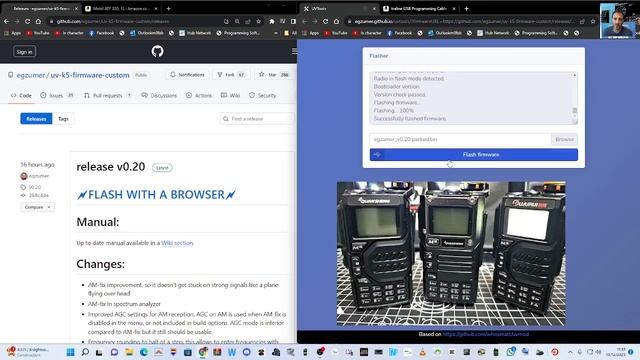Open uv-k5-firmware-custom repository link
The height and width of the screenshot is (360, 640).
90,75
